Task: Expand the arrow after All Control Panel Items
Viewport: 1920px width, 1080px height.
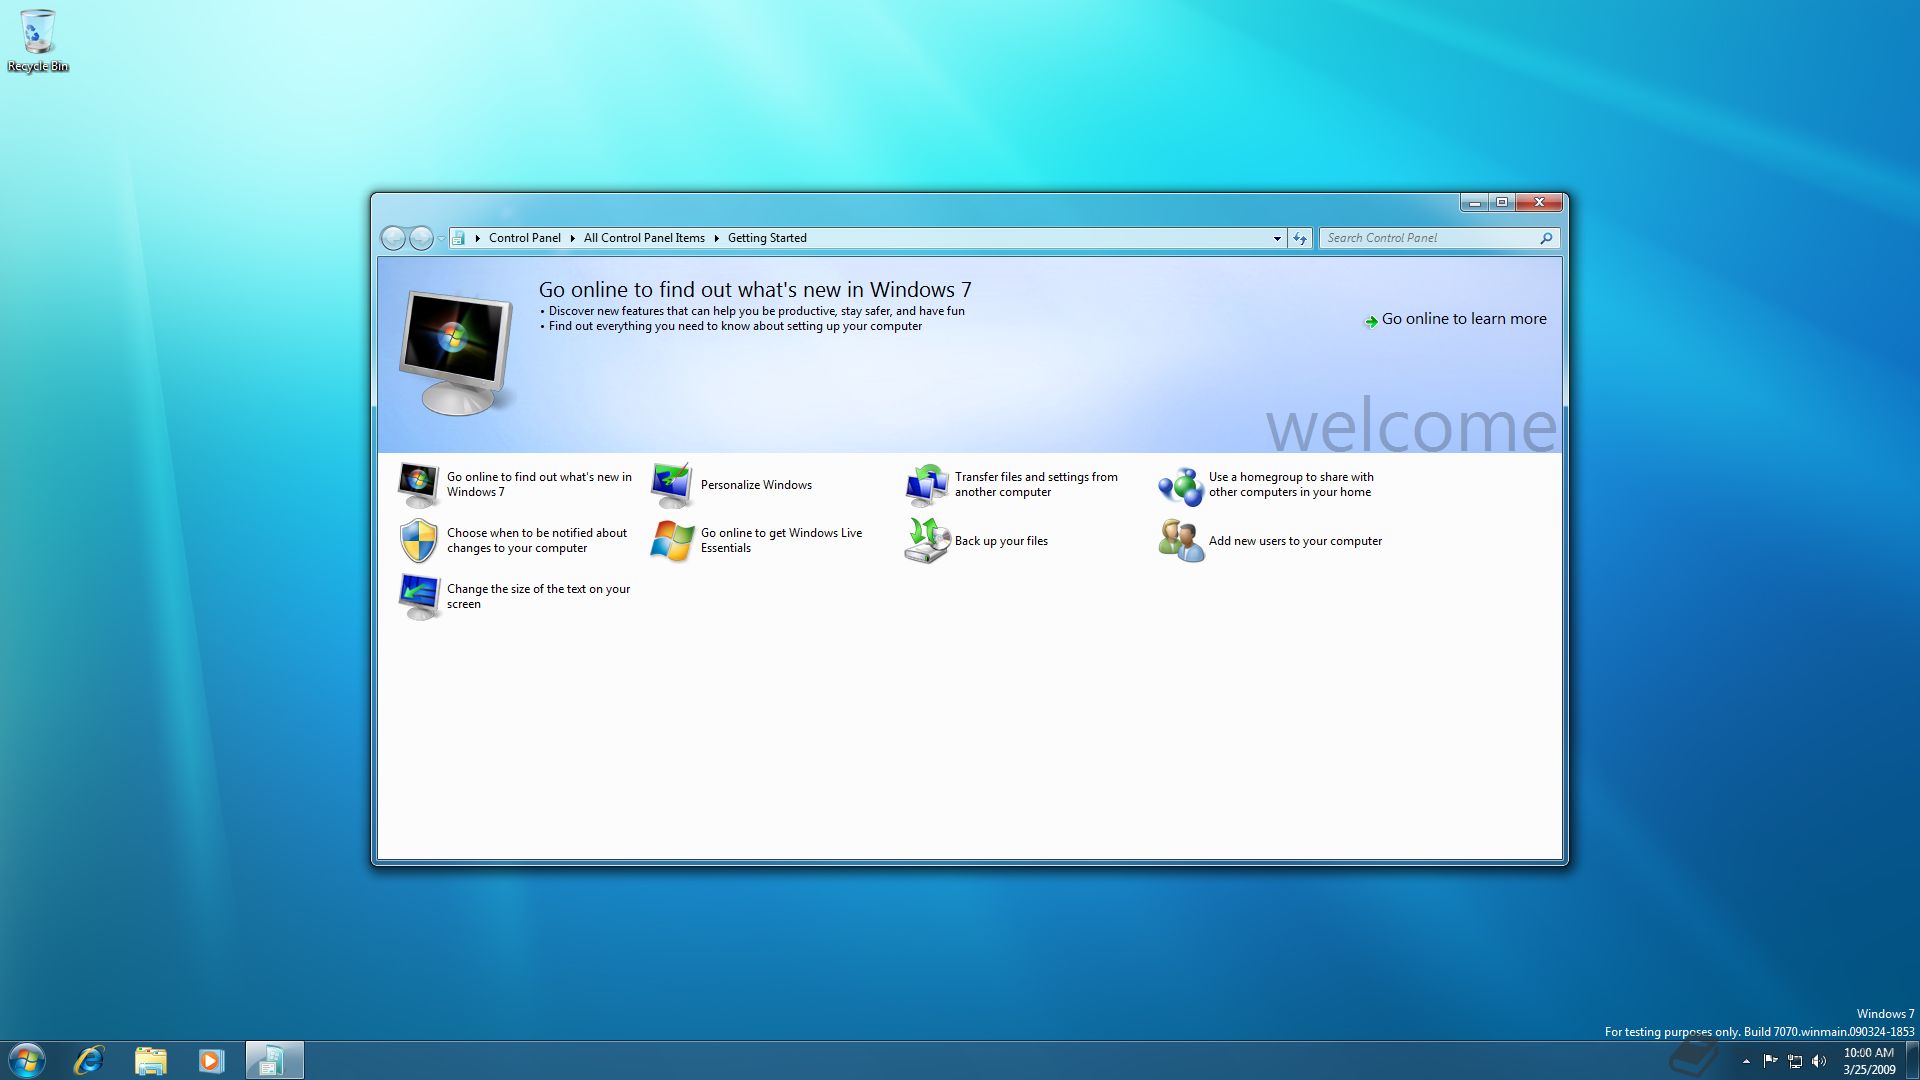Action: [x=716, y=238]
